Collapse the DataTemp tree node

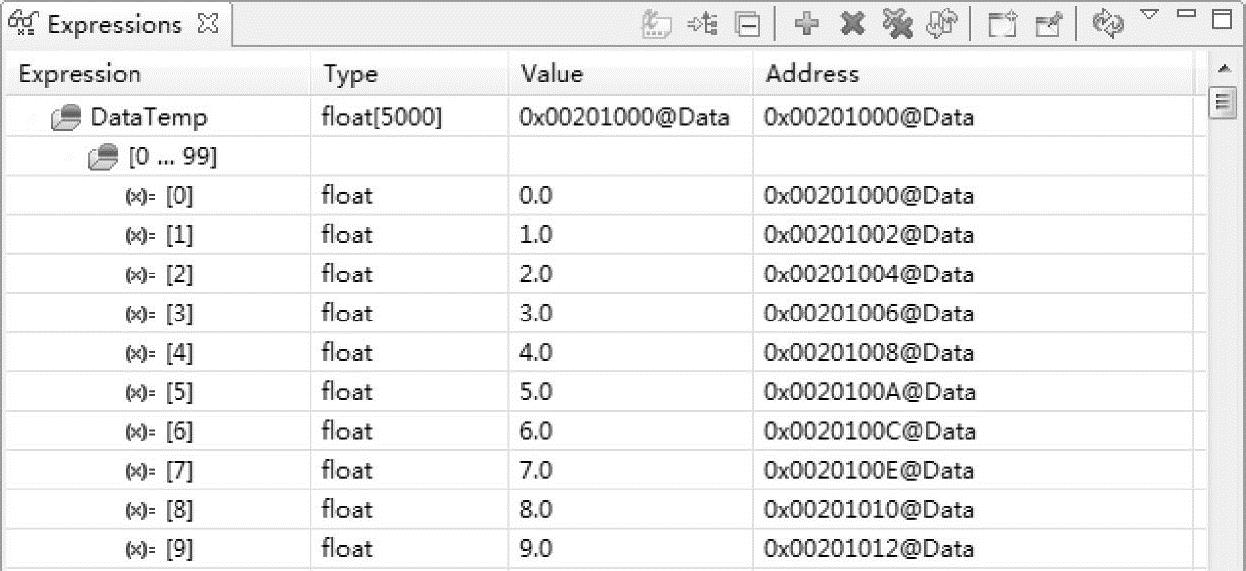click(39, 118)
